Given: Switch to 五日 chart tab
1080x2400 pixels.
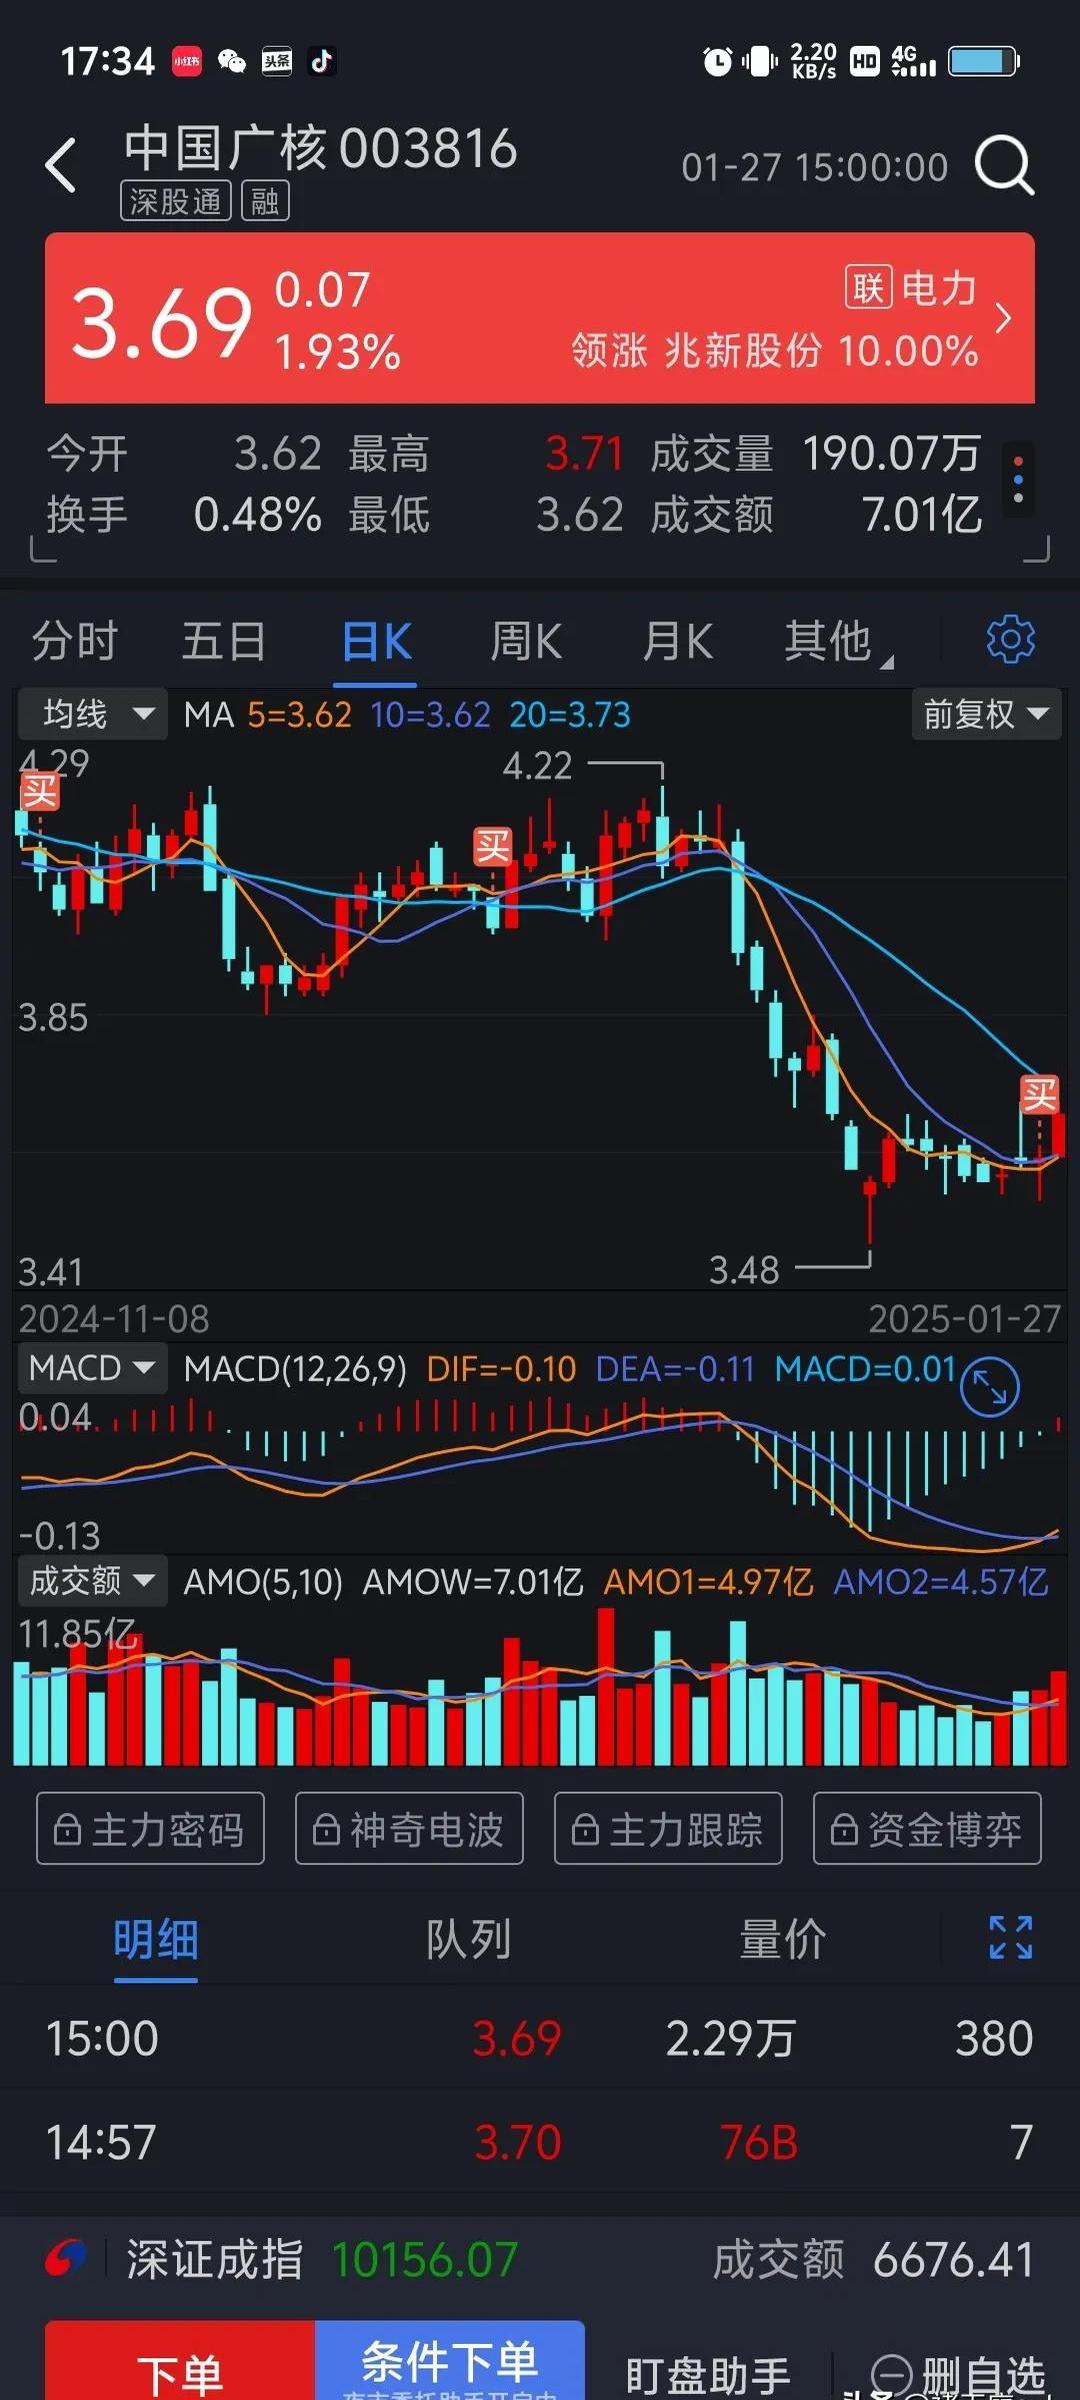Looking at the screenshot, I should (x=224, y=641).
